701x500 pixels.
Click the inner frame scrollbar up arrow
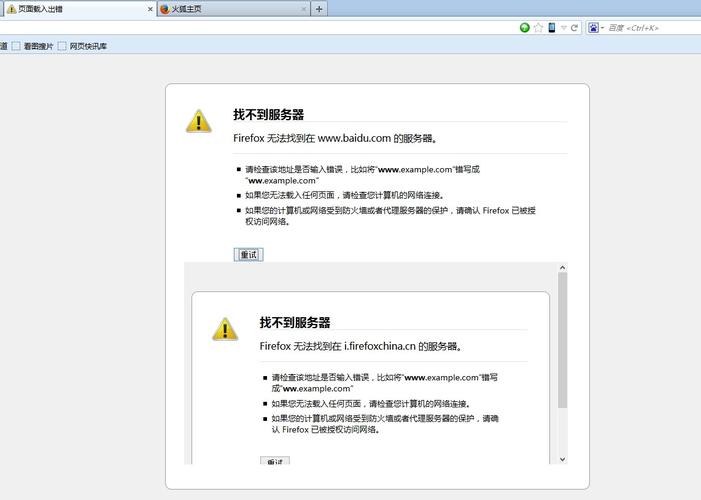562,267
